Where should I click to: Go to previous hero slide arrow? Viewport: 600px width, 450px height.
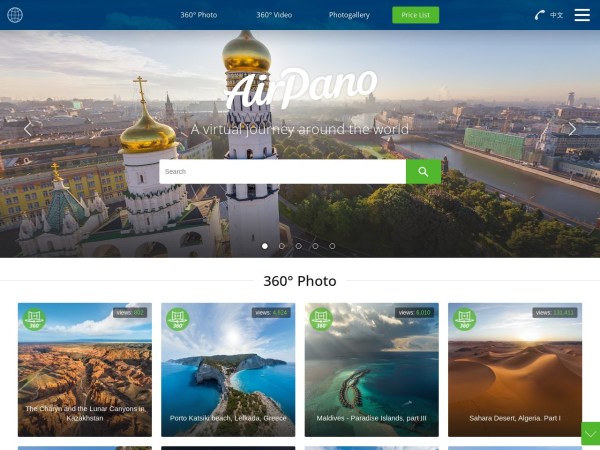[x=28, y=129]
